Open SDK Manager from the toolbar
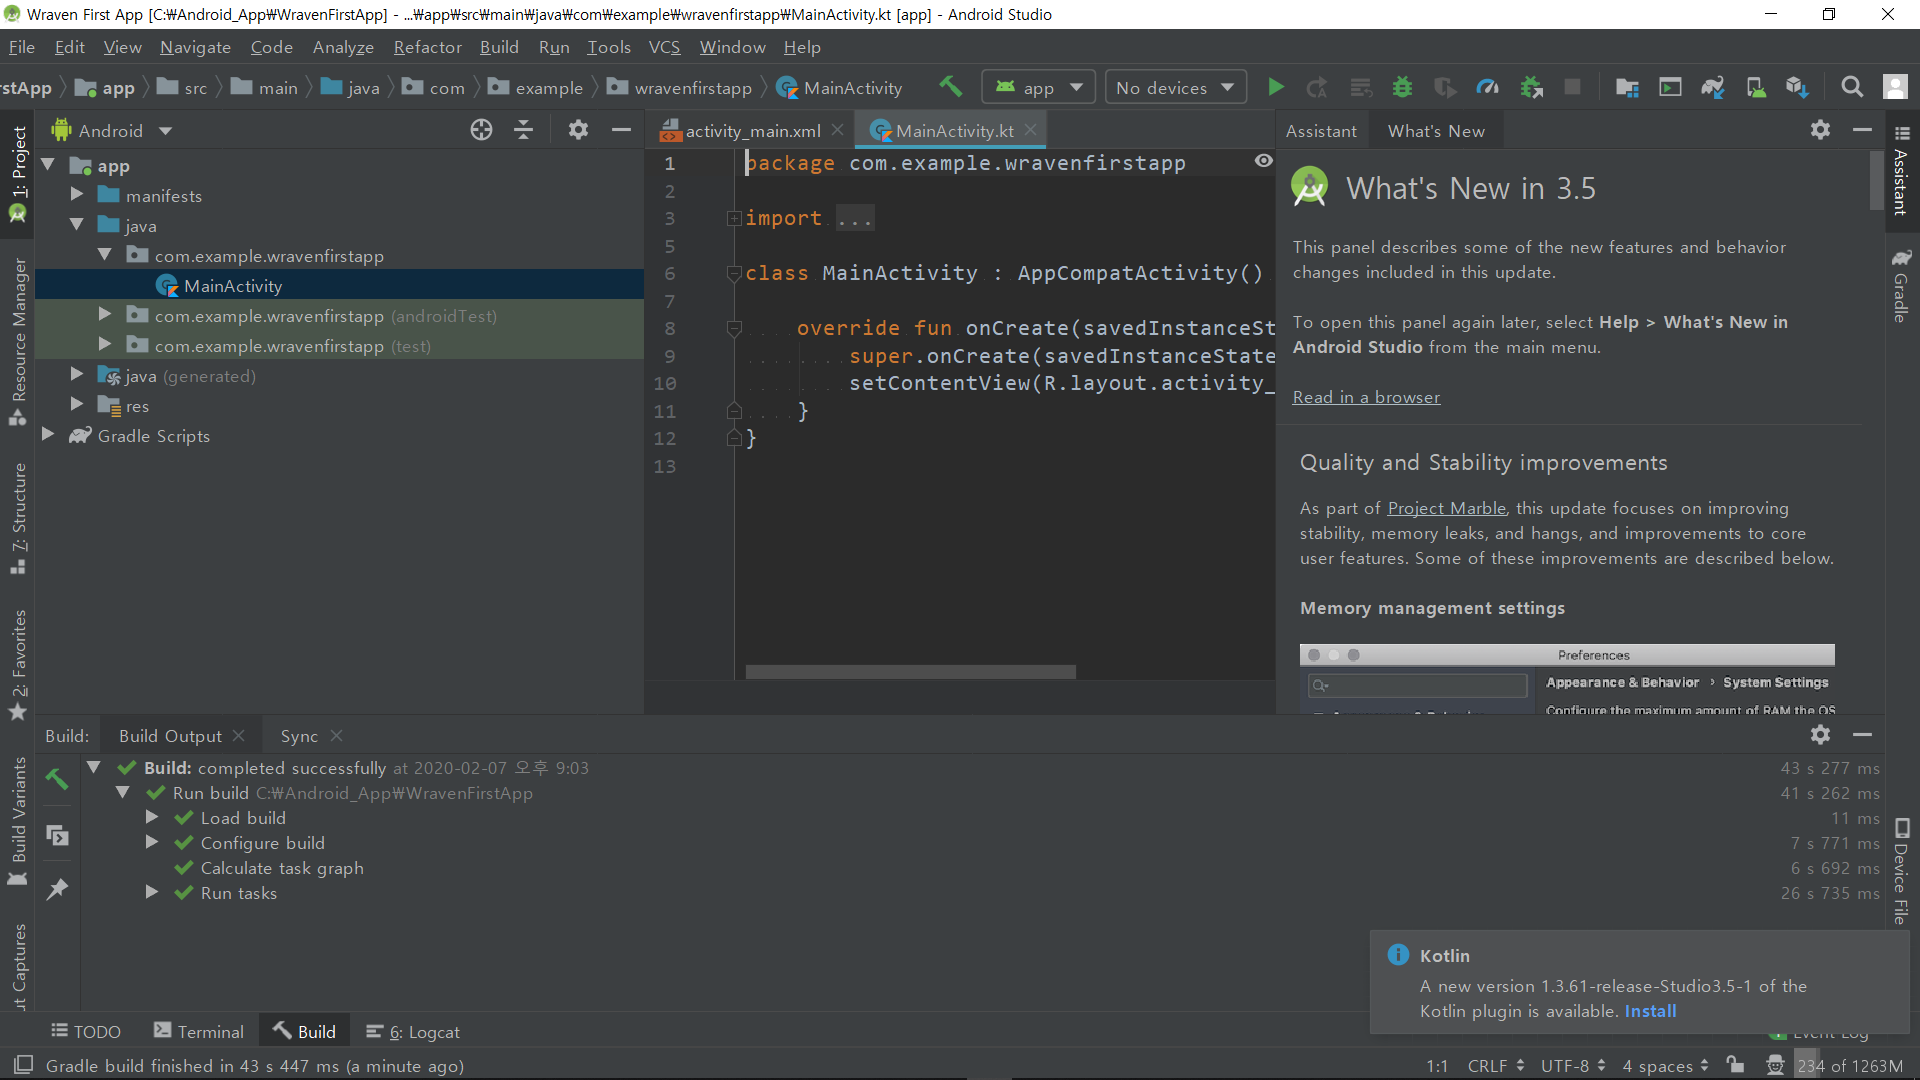 1797,88
